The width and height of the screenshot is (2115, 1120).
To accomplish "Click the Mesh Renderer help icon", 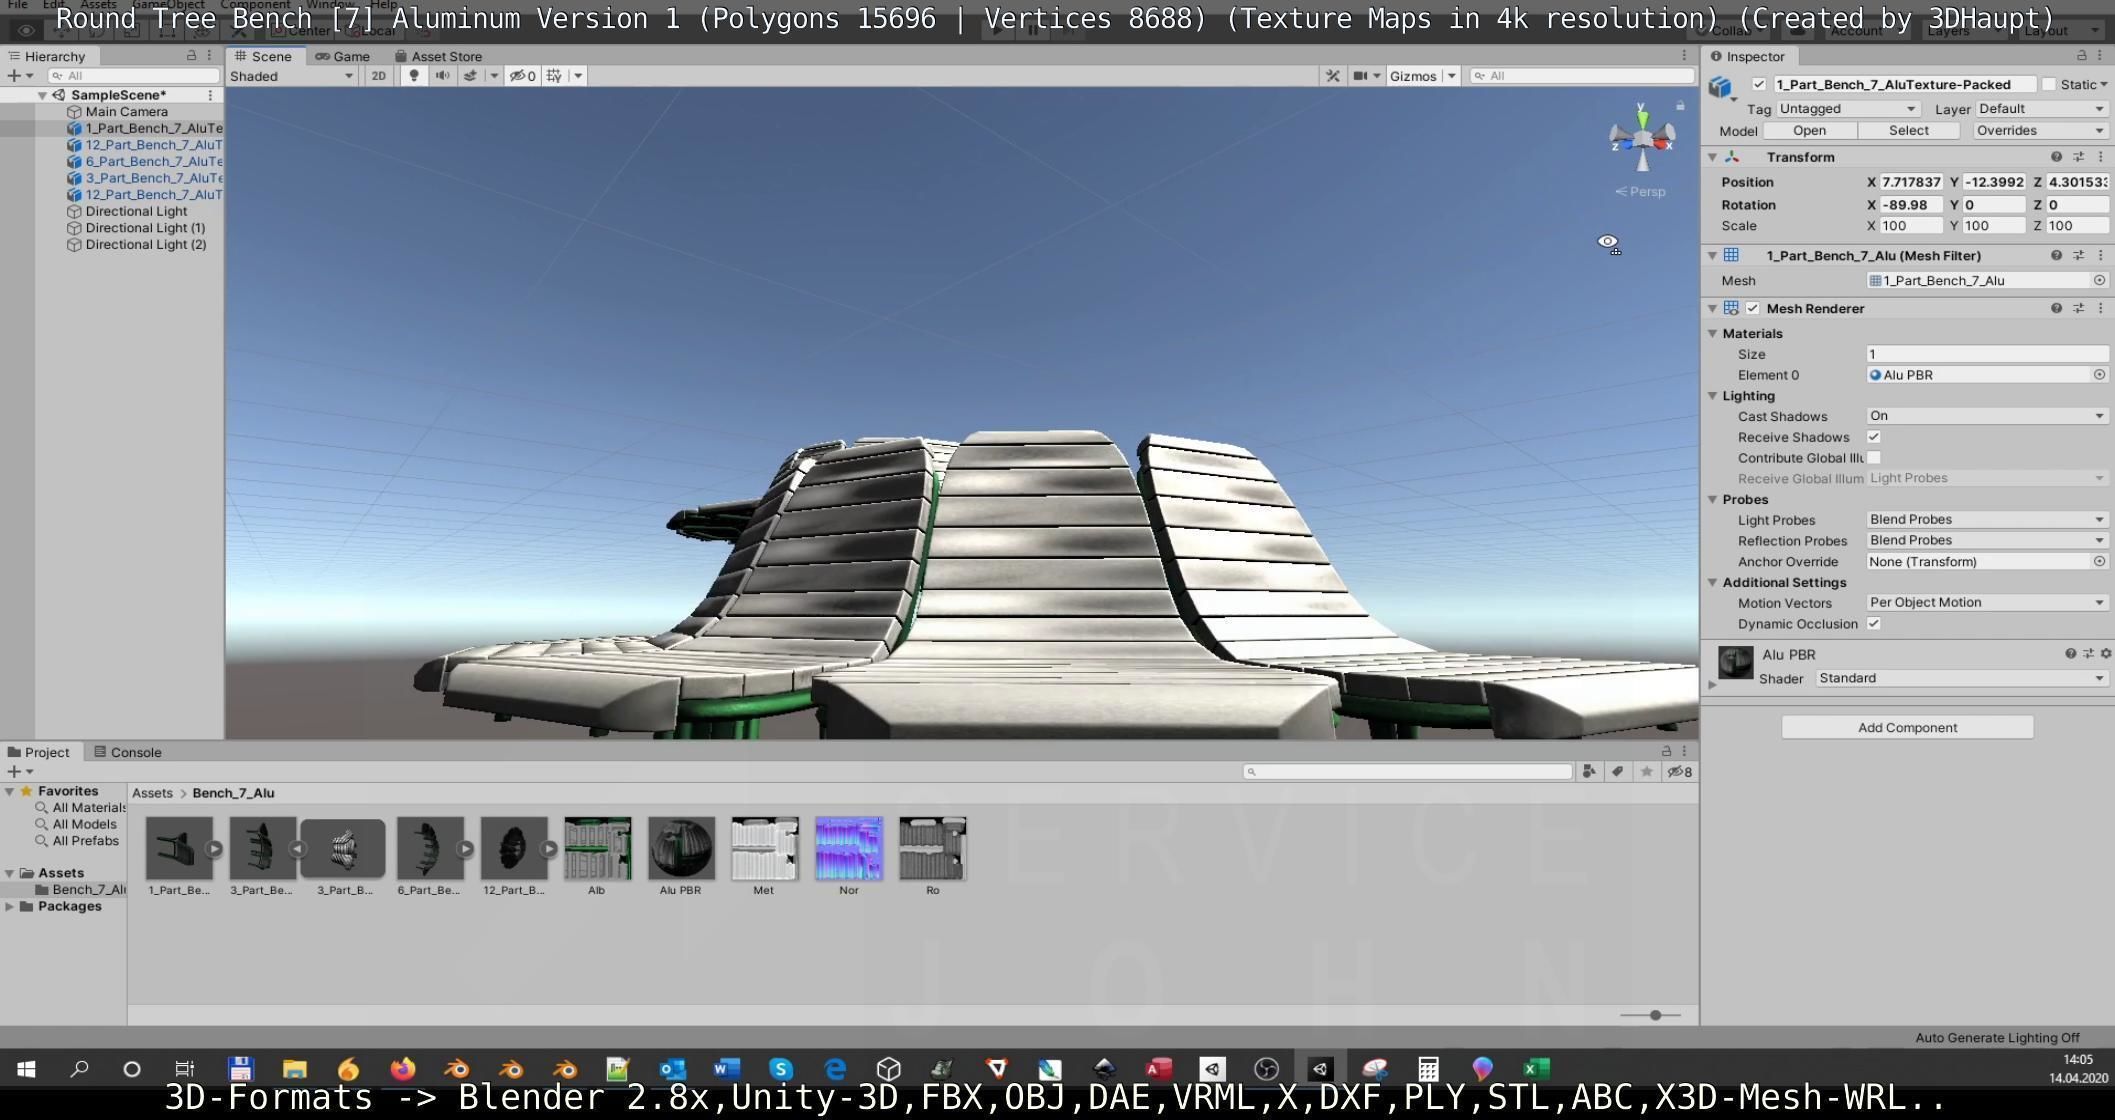I will point(2056,309).
